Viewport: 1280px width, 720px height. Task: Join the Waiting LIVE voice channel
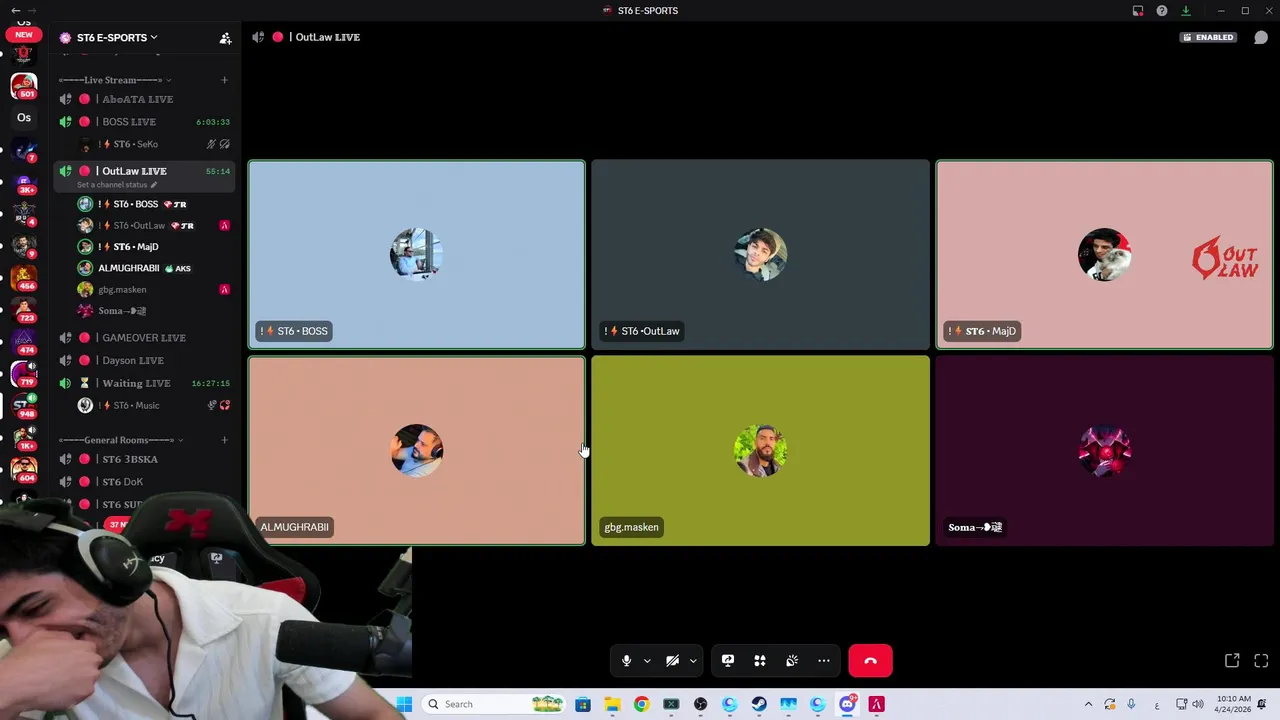(x=144, y=383)
